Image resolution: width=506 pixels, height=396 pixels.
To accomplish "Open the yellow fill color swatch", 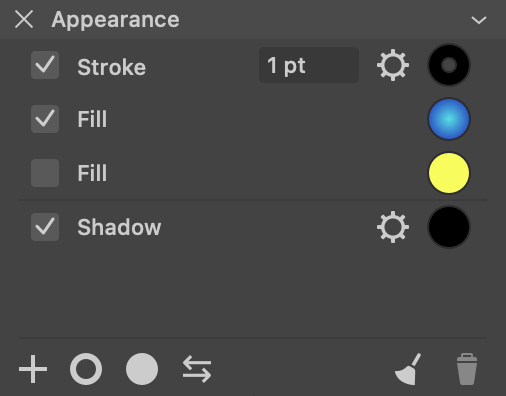I will [x=449, y=173].
